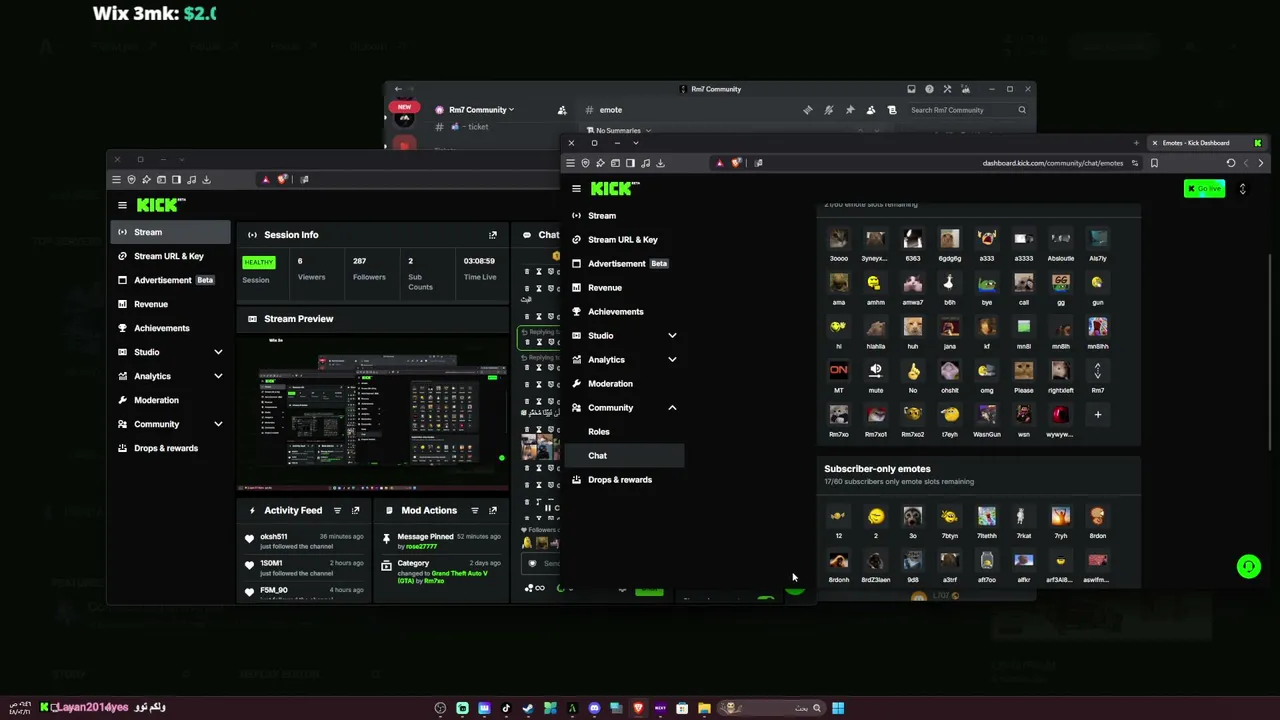Open the green support chat bubble

click(x=1248, y=567)
